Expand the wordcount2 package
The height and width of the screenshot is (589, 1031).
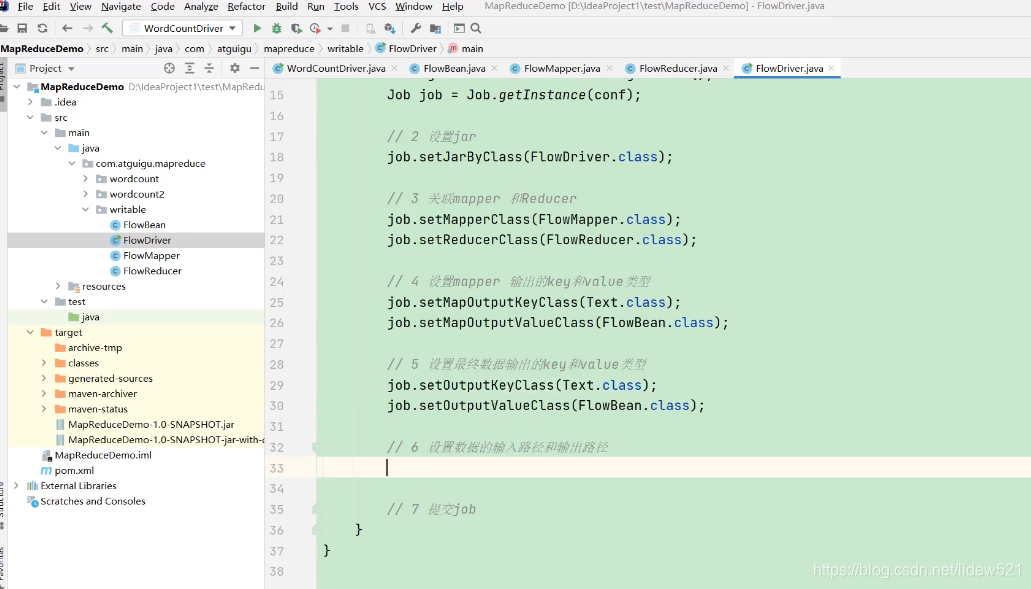tap(85, 194)
